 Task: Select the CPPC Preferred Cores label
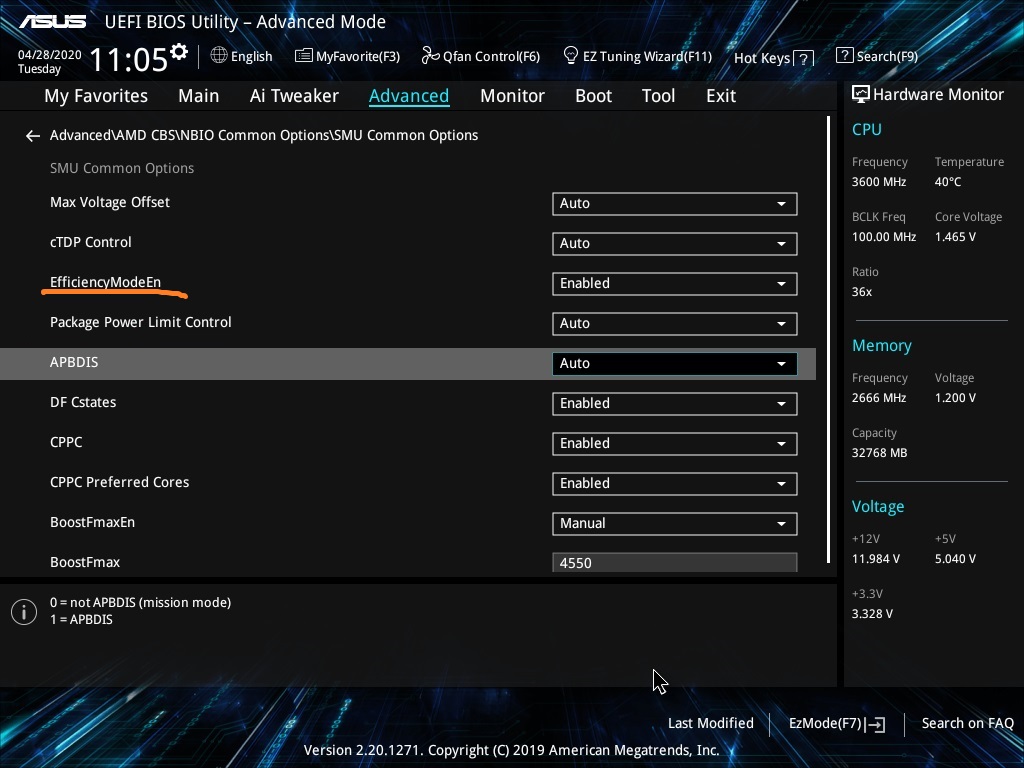pos(120,483)
